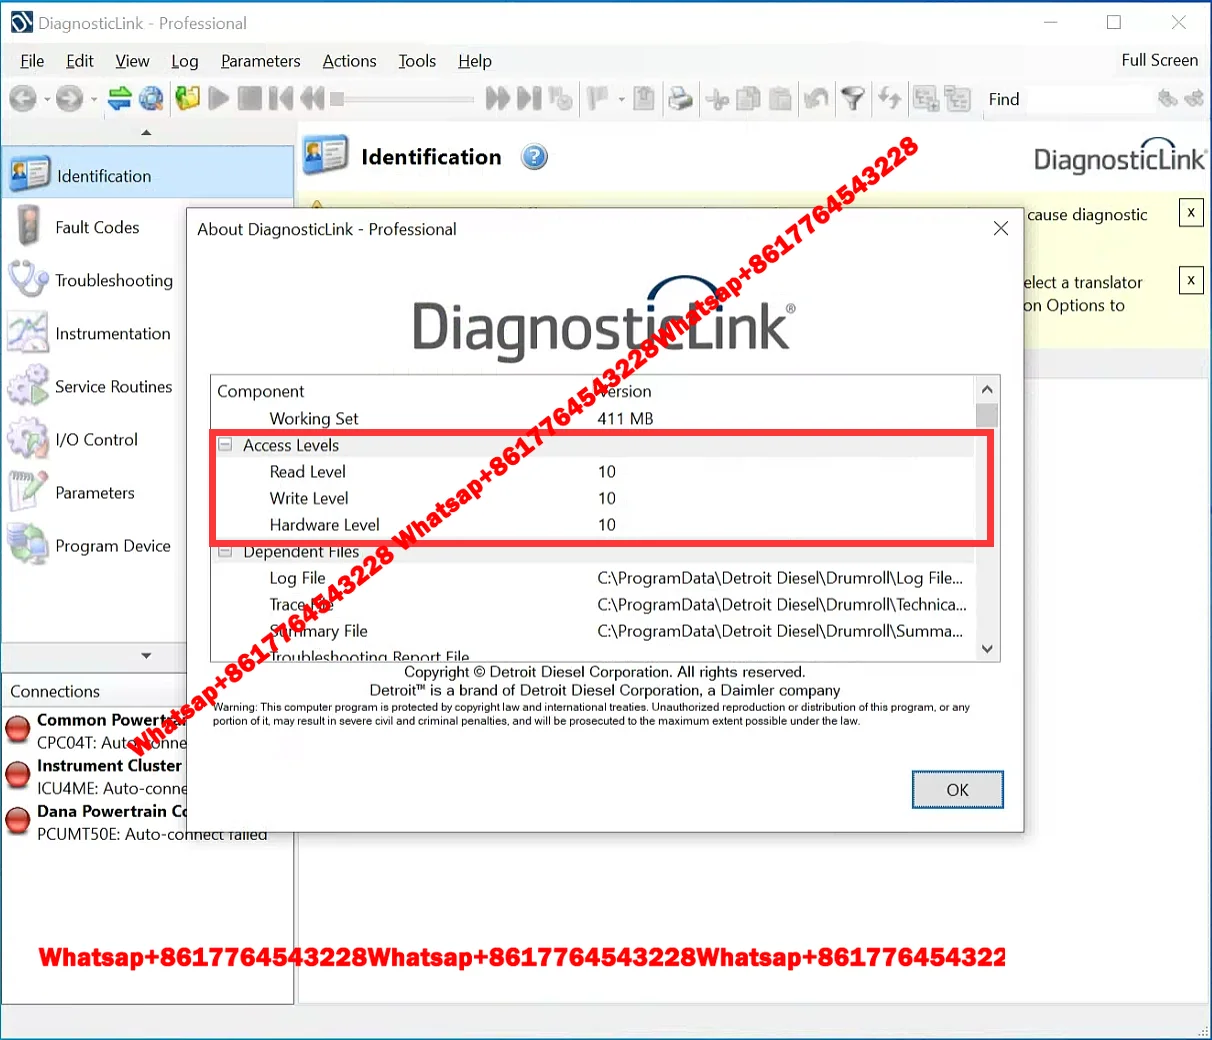Click the blue help question mark icon
This screenshot has height=1040, width=1212.
point(535,157)
